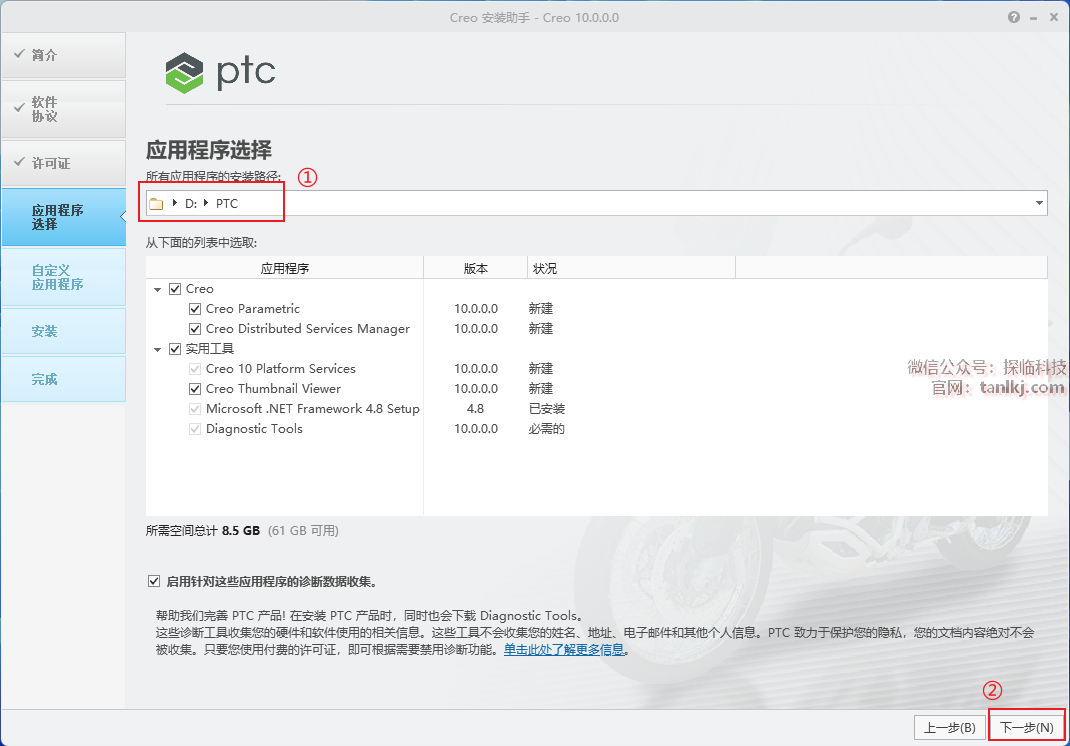Expand the arrow before PTC in path
The image size is (1070, 746).
click(205, 203)
